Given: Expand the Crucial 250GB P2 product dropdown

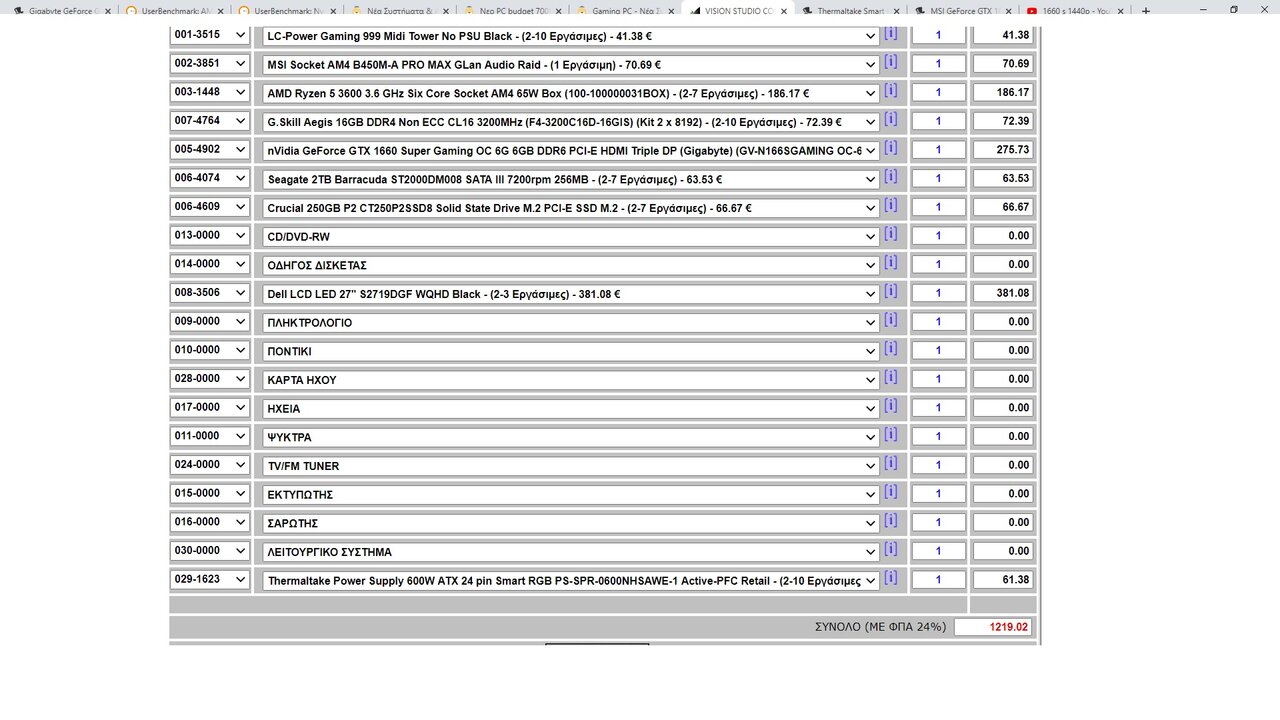Looking at the screenshot, I should 570,208.
